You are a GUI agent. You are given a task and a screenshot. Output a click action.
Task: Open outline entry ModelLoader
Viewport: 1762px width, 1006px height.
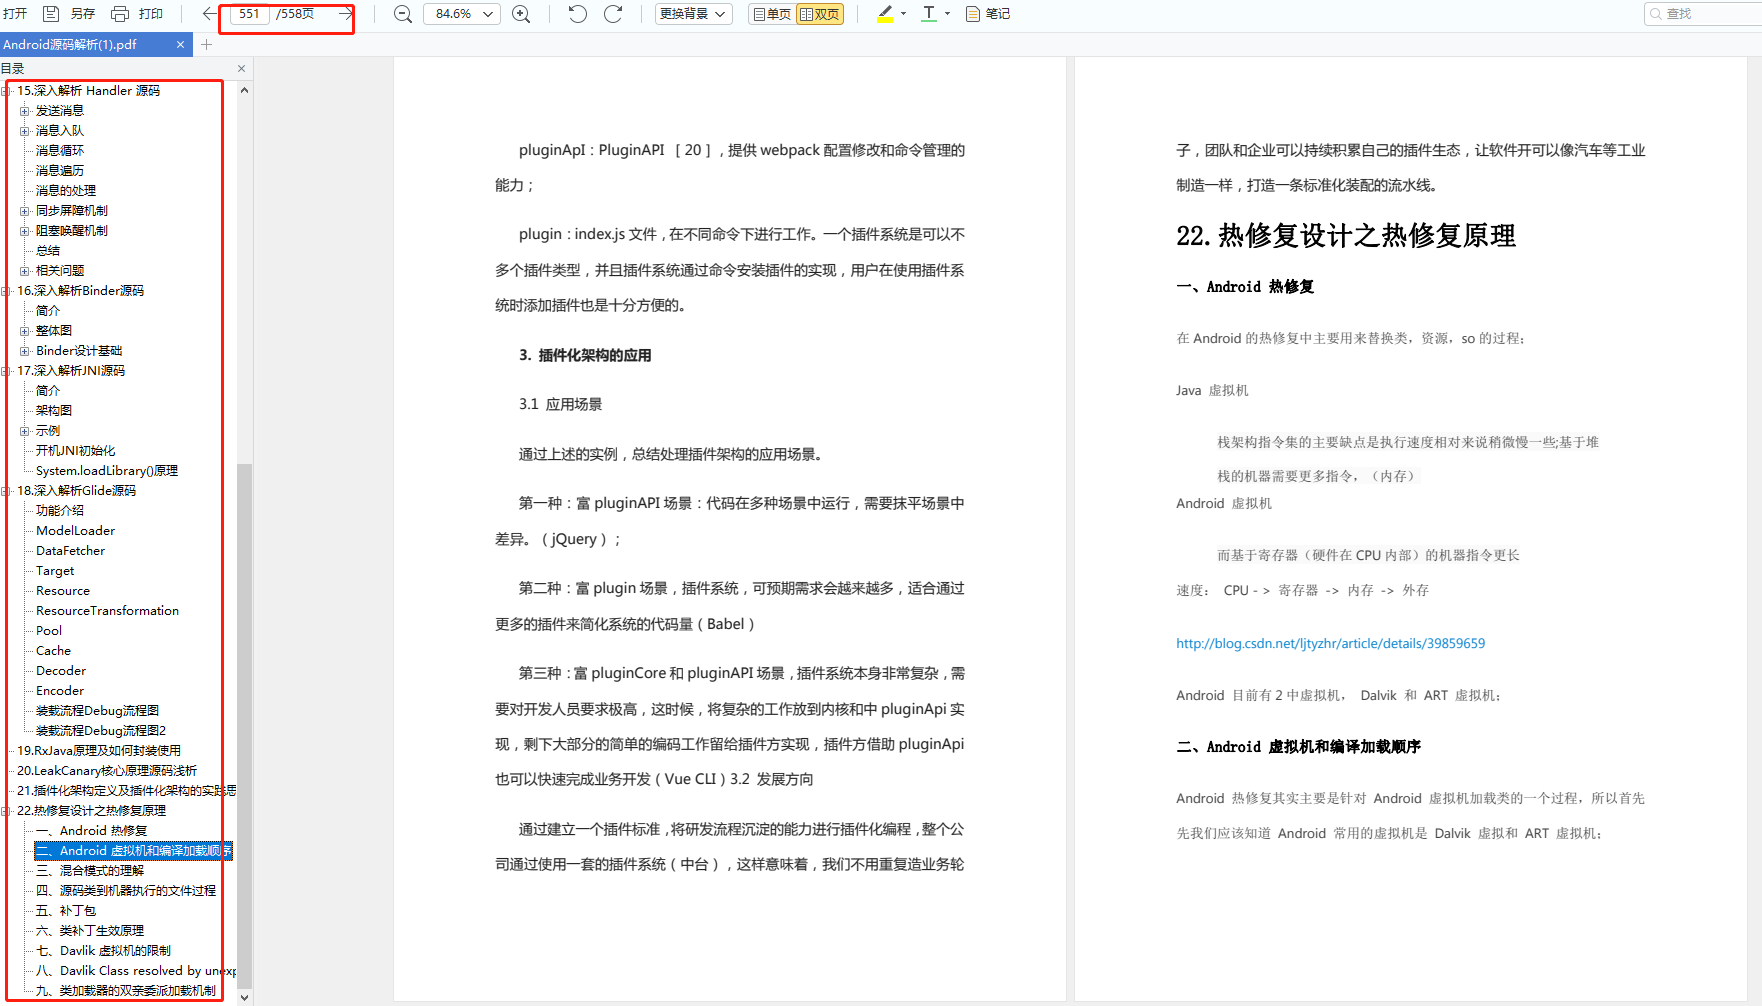(x=75, y=531)
